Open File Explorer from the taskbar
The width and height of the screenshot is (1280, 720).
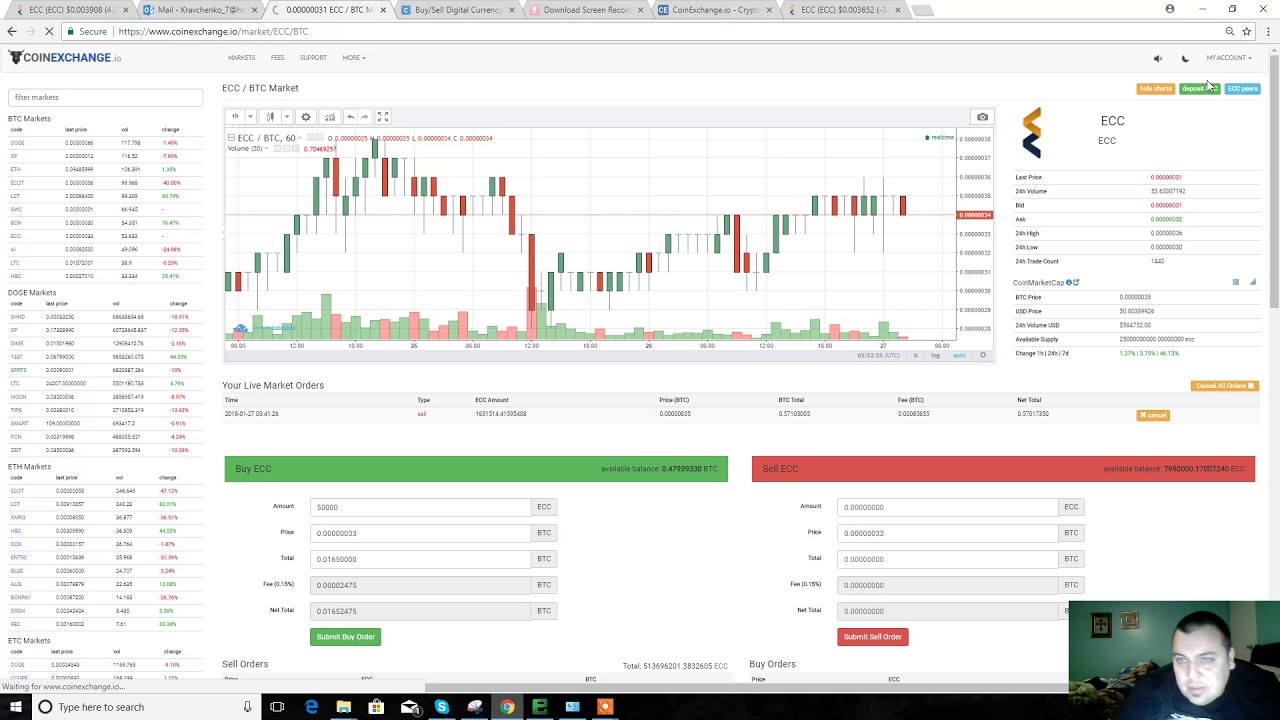(344, 707)
